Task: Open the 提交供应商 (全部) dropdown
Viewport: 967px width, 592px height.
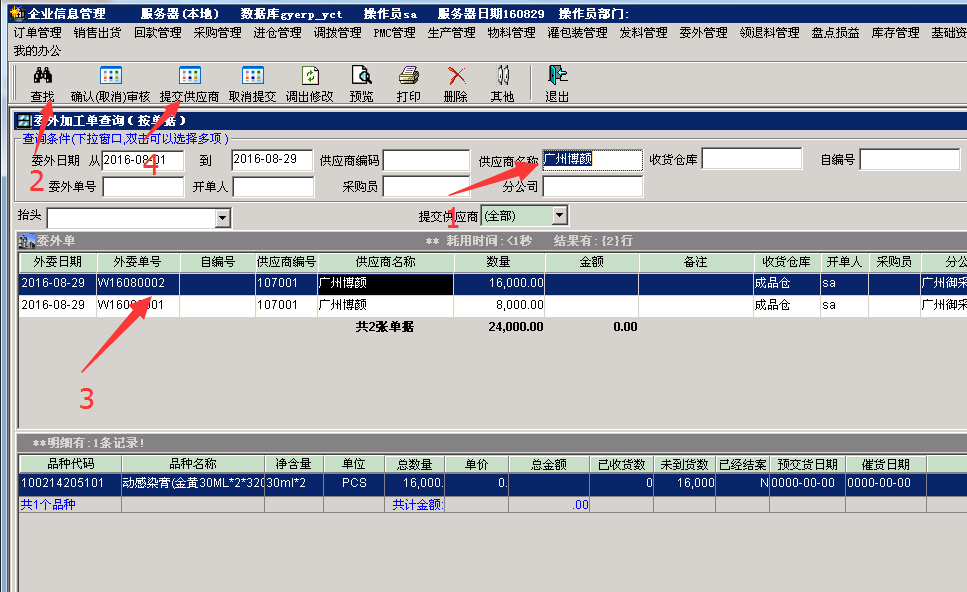Action: 559,215
